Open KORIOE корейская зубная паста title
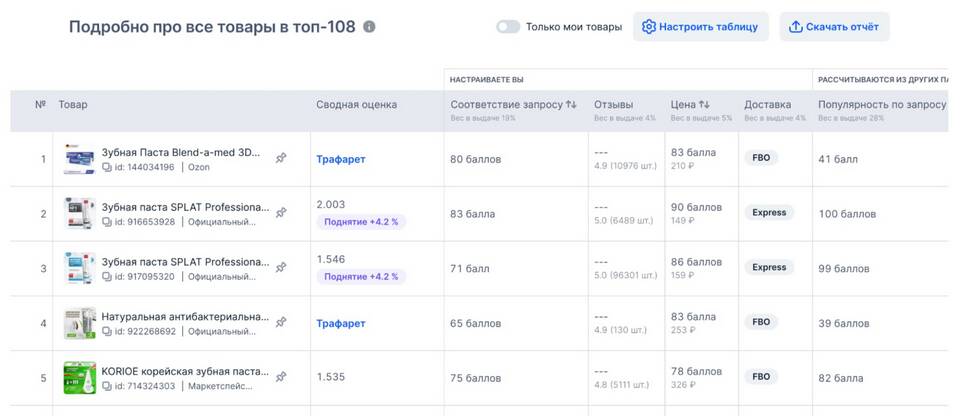The height and width of the screenshot is (416, 960). [185, 371]
